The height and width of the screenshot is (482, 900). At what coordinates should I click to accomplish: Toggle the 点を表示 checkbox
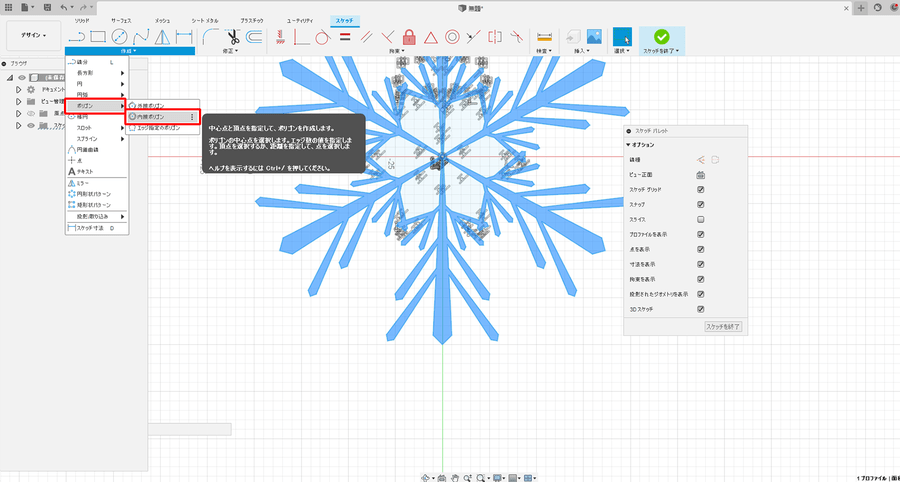pyautogui.click(x=700, y=250)
